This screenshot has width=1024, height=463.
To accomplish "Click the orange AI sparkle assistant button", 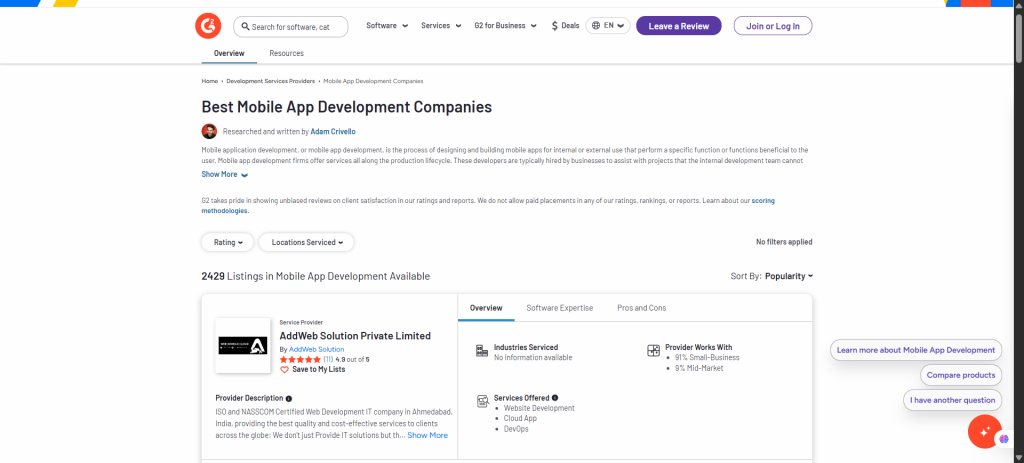I will pos(984,431).
